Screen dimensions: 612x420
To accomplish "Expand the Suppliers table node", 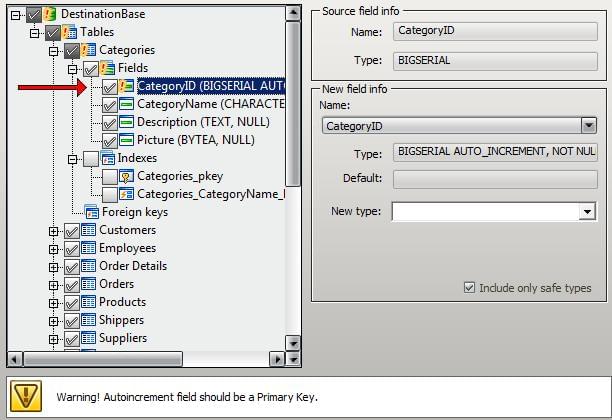I will (53, 339).
